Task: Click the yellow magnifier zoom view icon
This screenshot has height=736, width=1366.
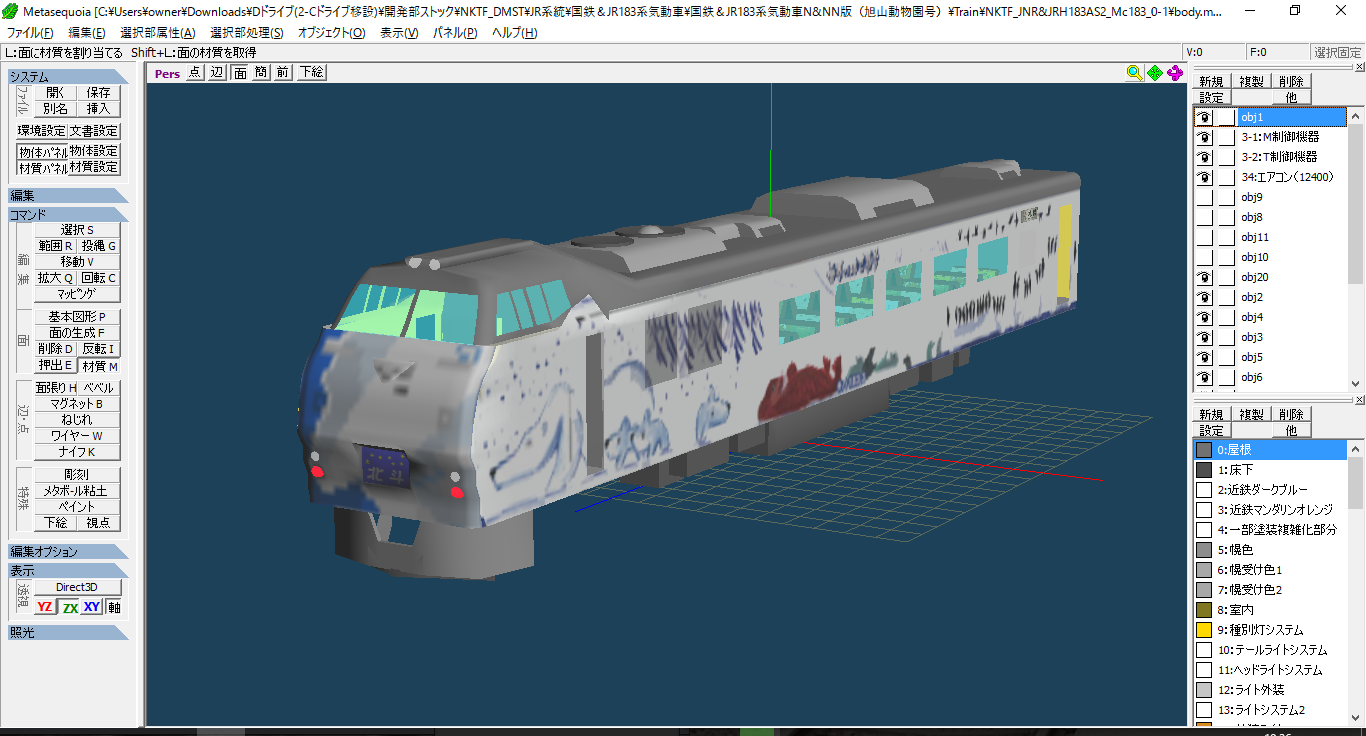Action: click(1134, 72)
